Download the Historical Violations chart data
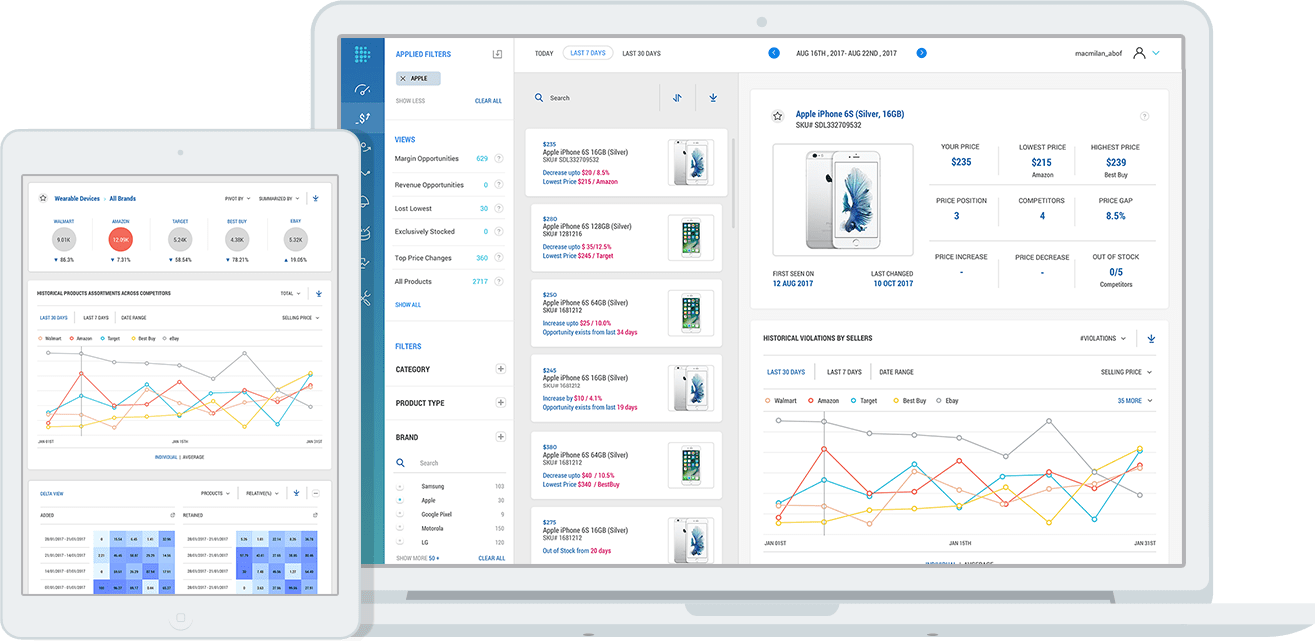Screen dimensions: 1315x641 pyautogui.click(x=1150, y=338)
